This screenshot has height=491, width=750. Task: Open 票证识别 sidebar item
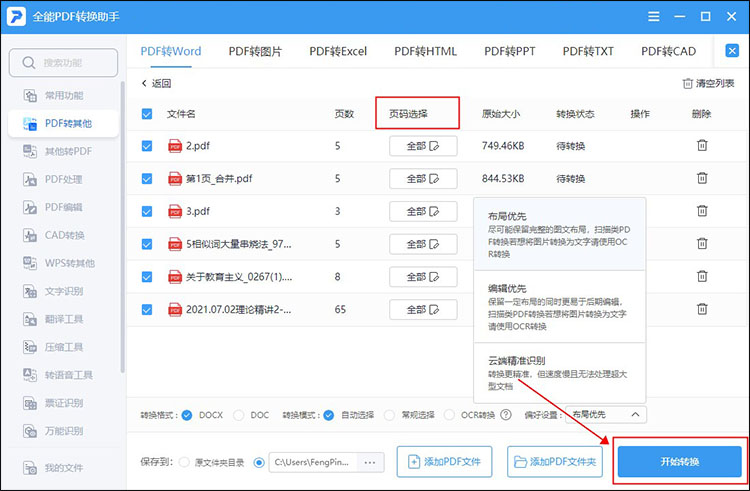coord(64,403)
